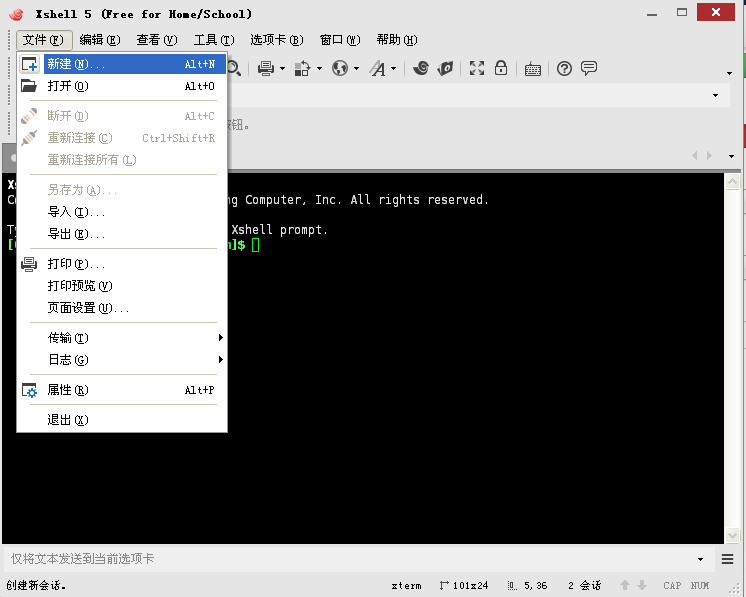The height and width of the screenshot is (597, 746).
Task: Open the session tab list dropdown
Action: coord(731,156)
